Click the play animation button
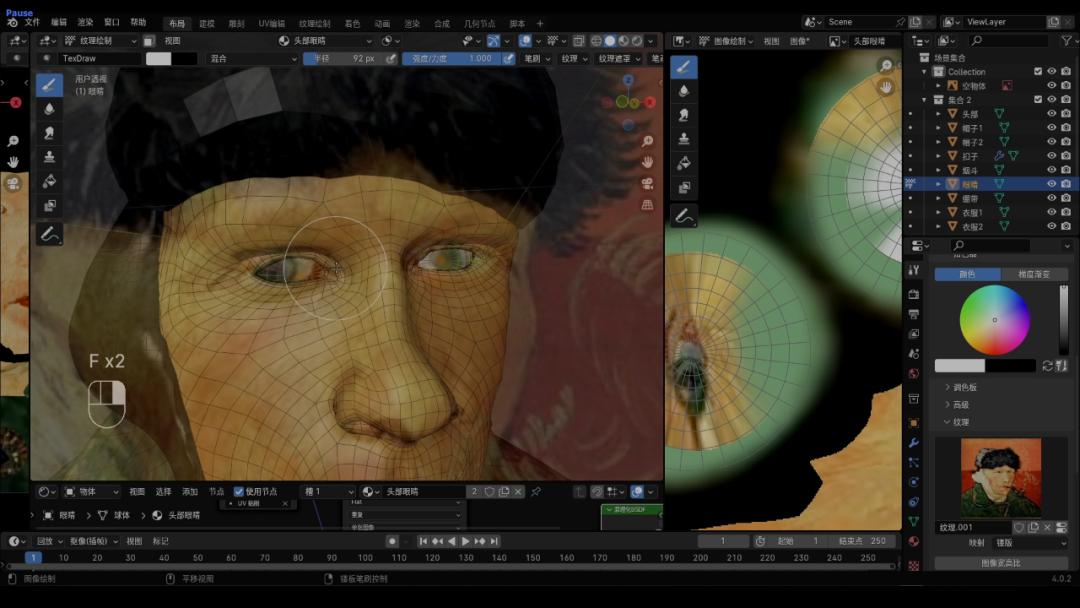1080x608 pixels. coord(466,541)
